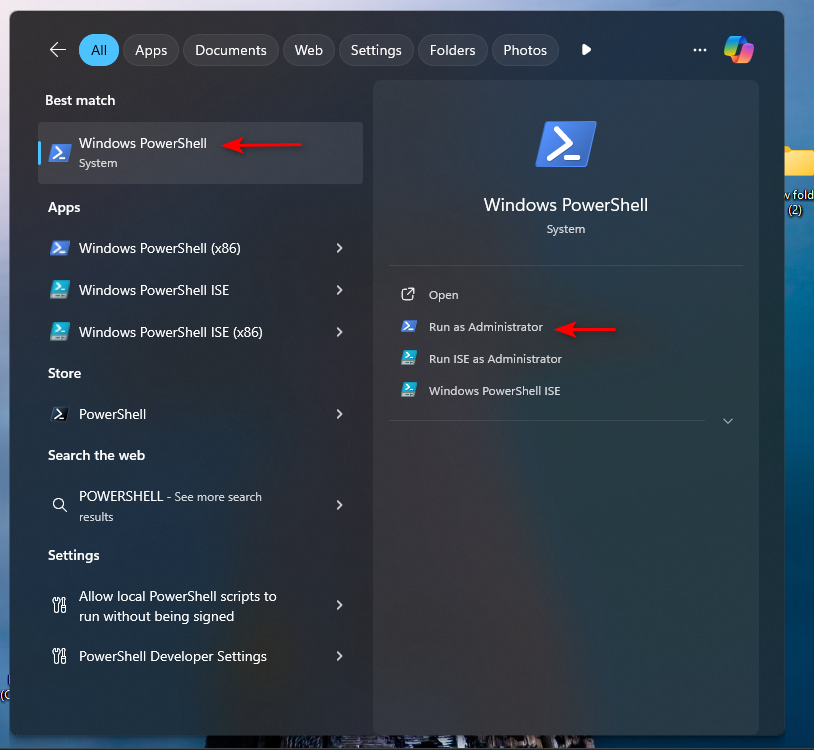
Task: Click the Windows PowerShell ISE icon in the Apps list
Action: click(60, 290)
